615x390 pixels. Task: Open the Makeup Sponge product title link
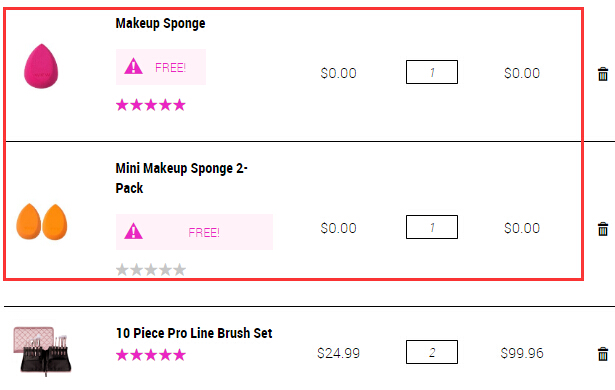pyautogui.click(x=160, y=24)
